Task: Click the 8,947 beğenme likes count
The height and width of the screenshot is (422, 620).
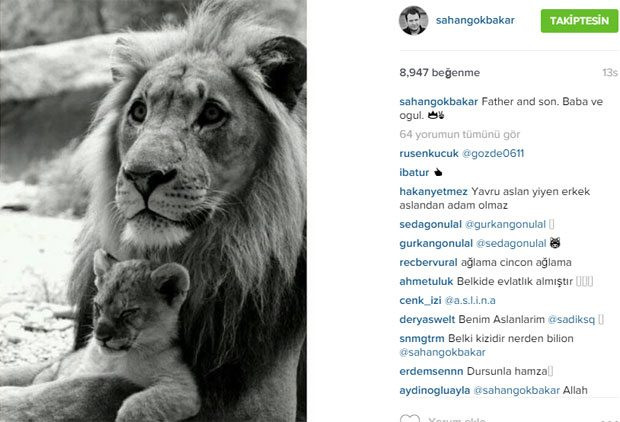Action: coord(439,73)
